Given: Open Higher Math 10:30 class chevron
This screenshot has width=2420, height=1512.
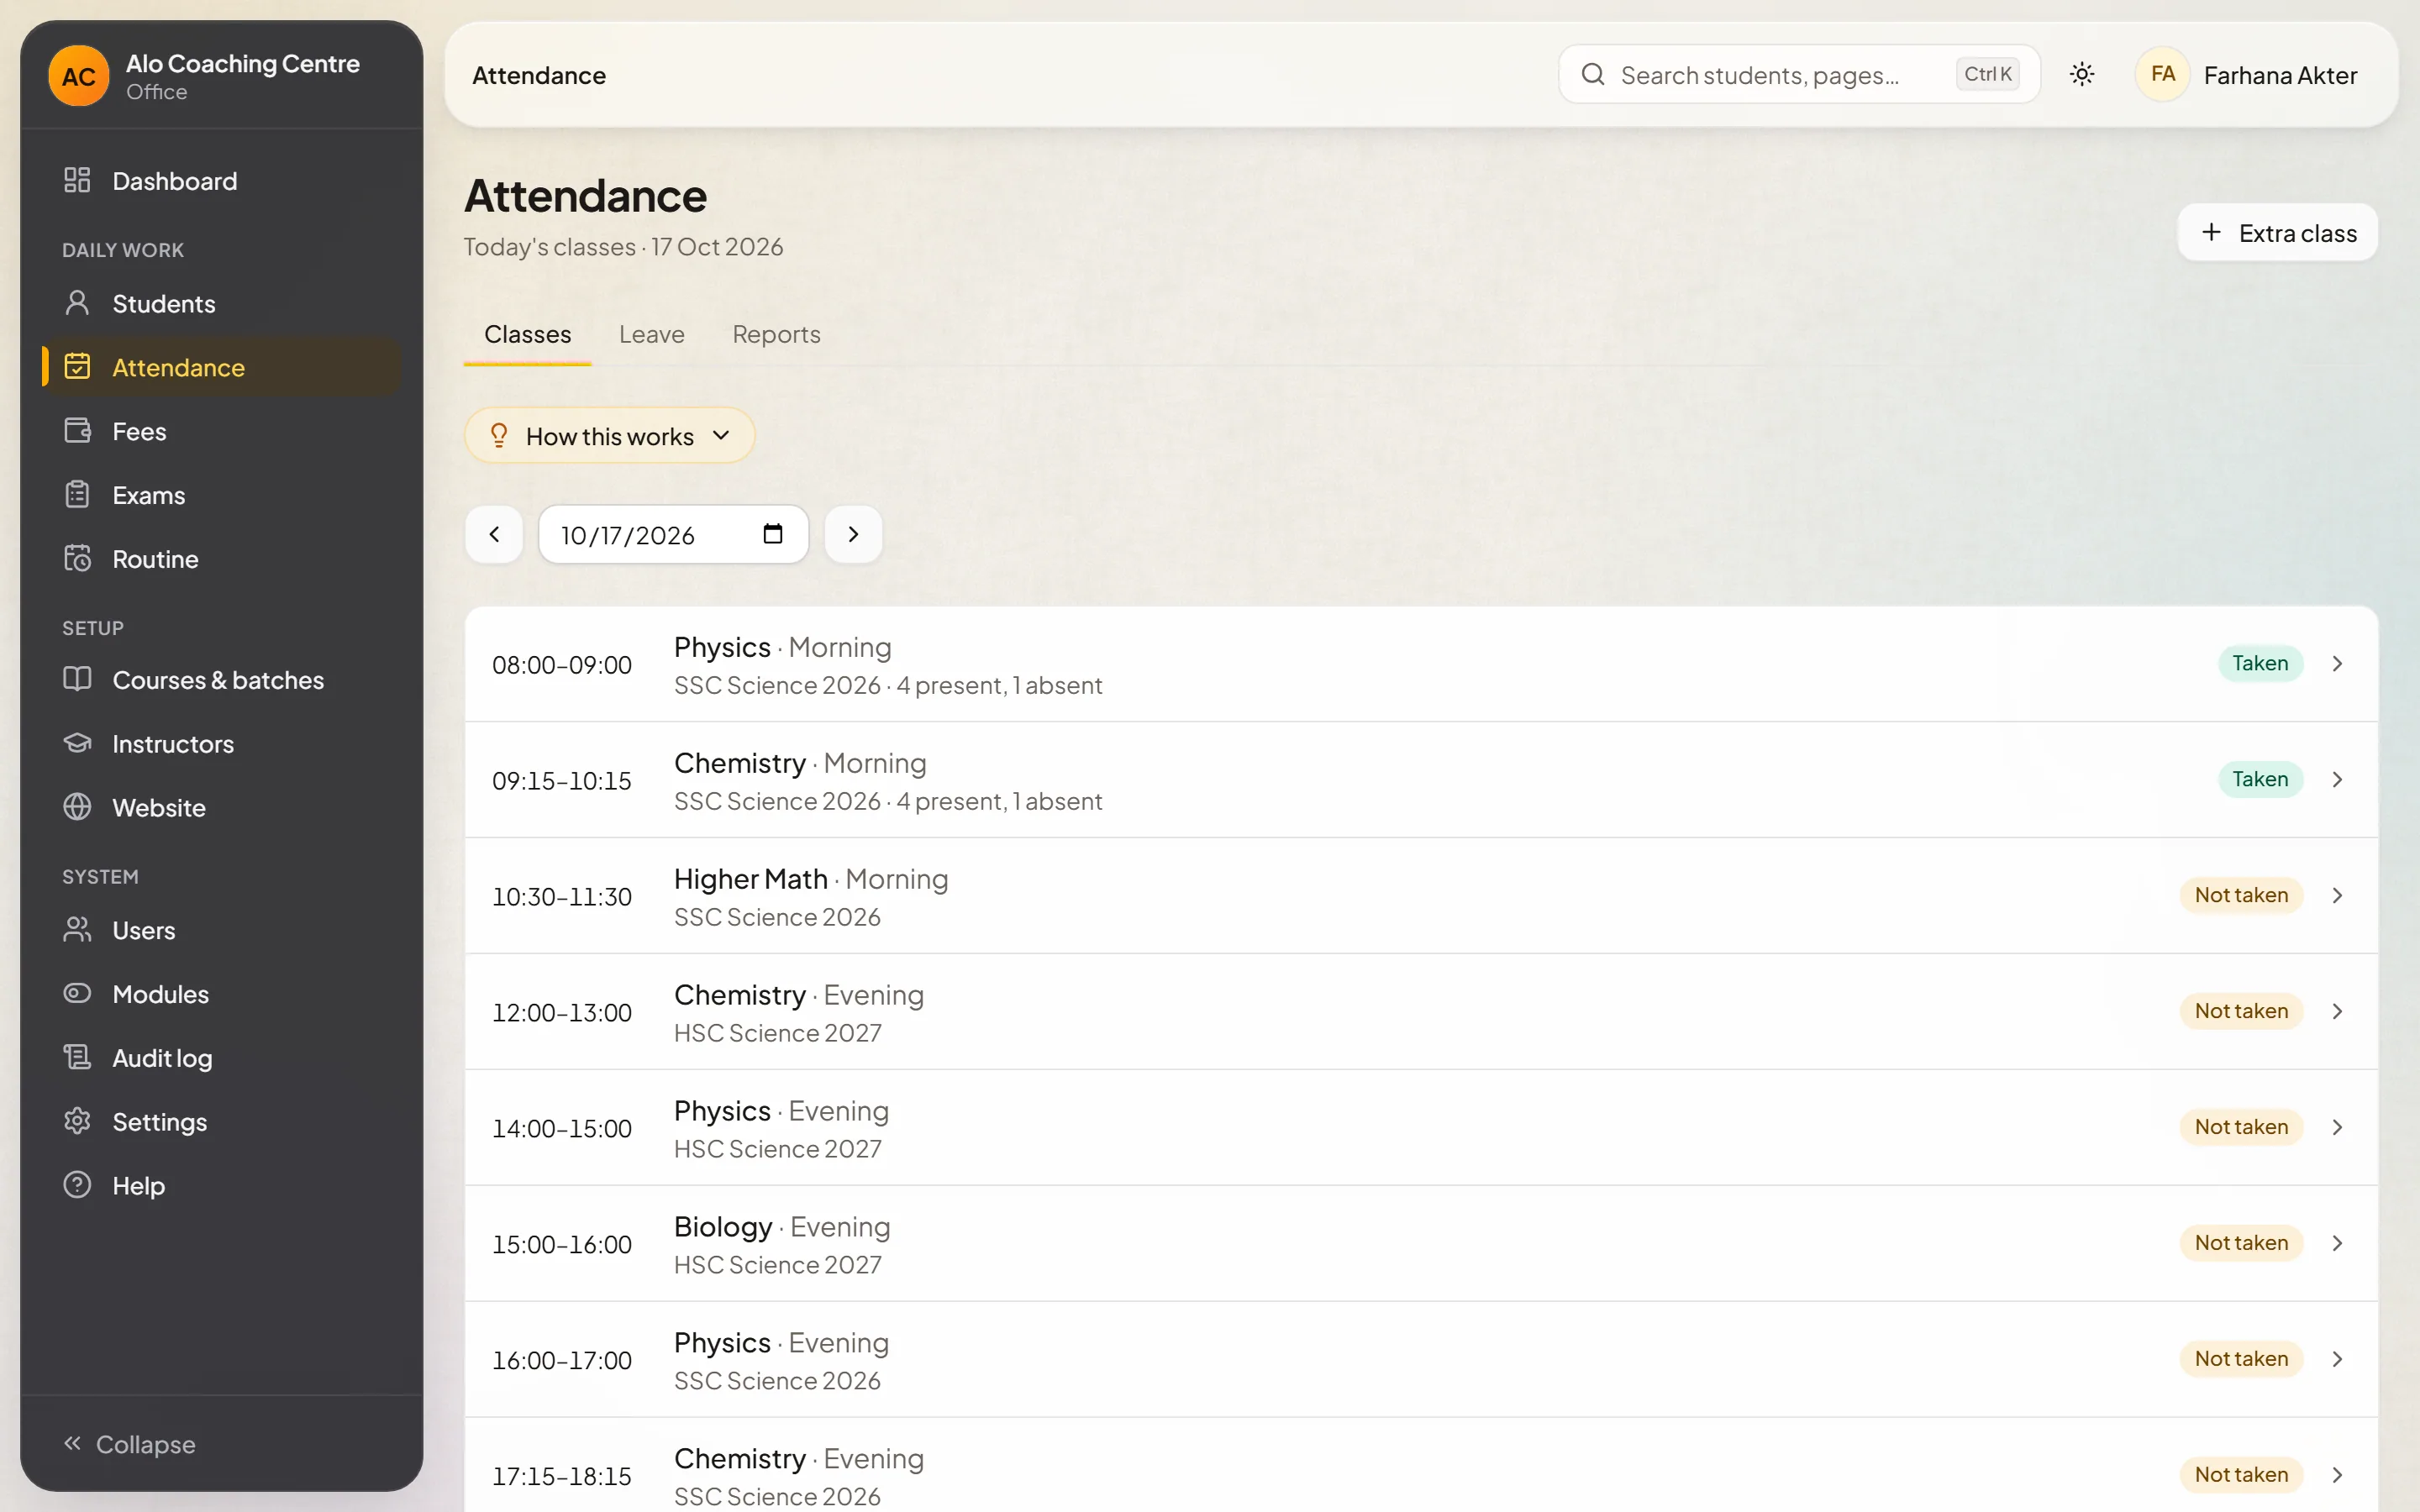Looking at the screenshot, I should (2337, 896).
